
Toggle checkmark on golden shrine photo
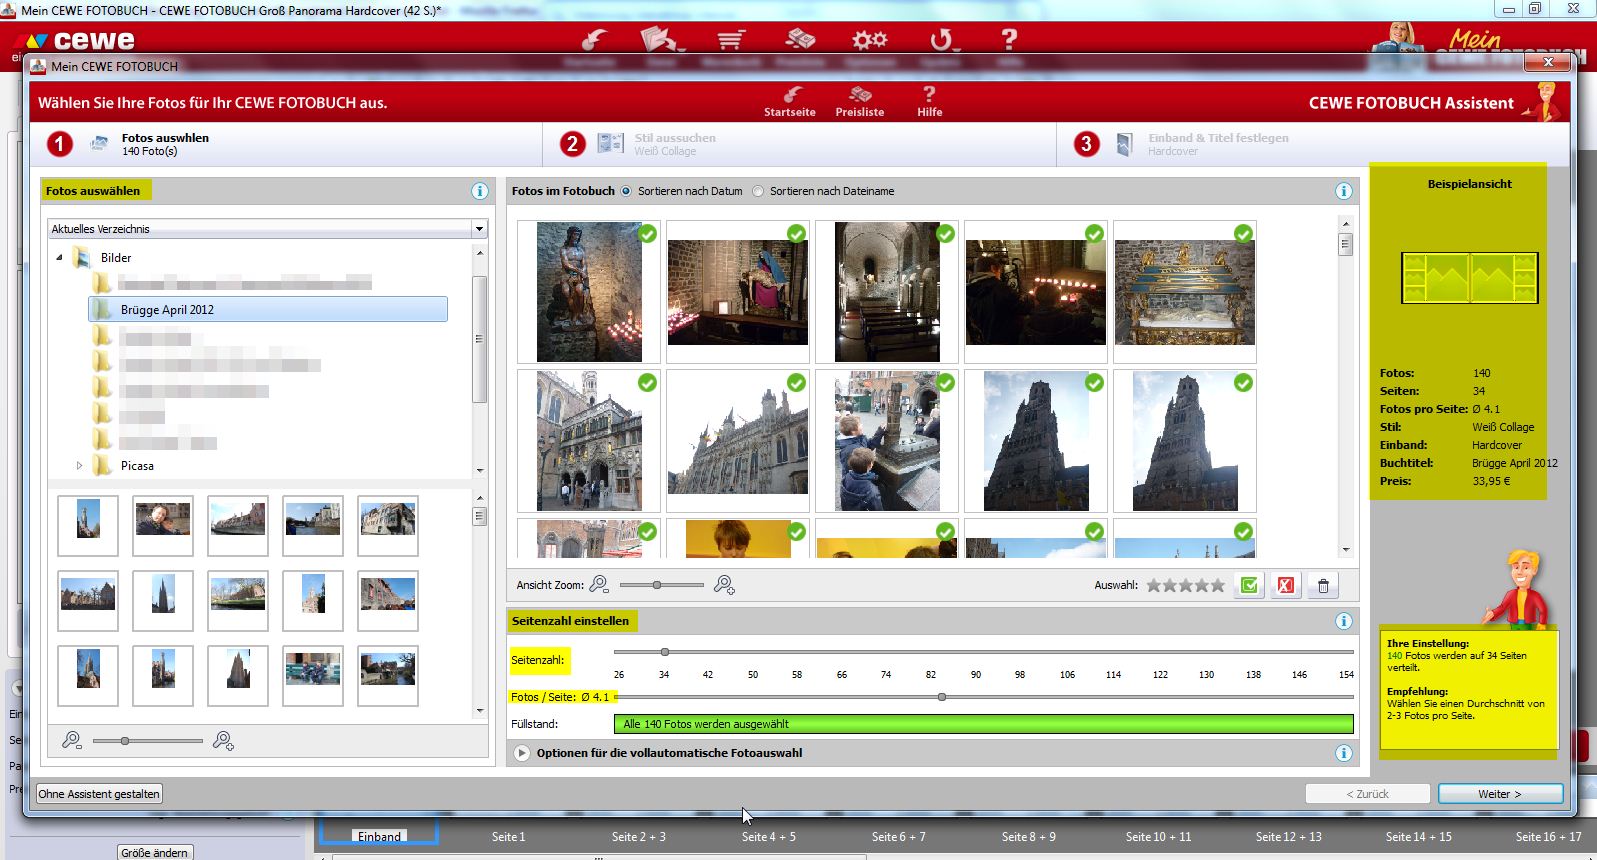[1243, 234]
